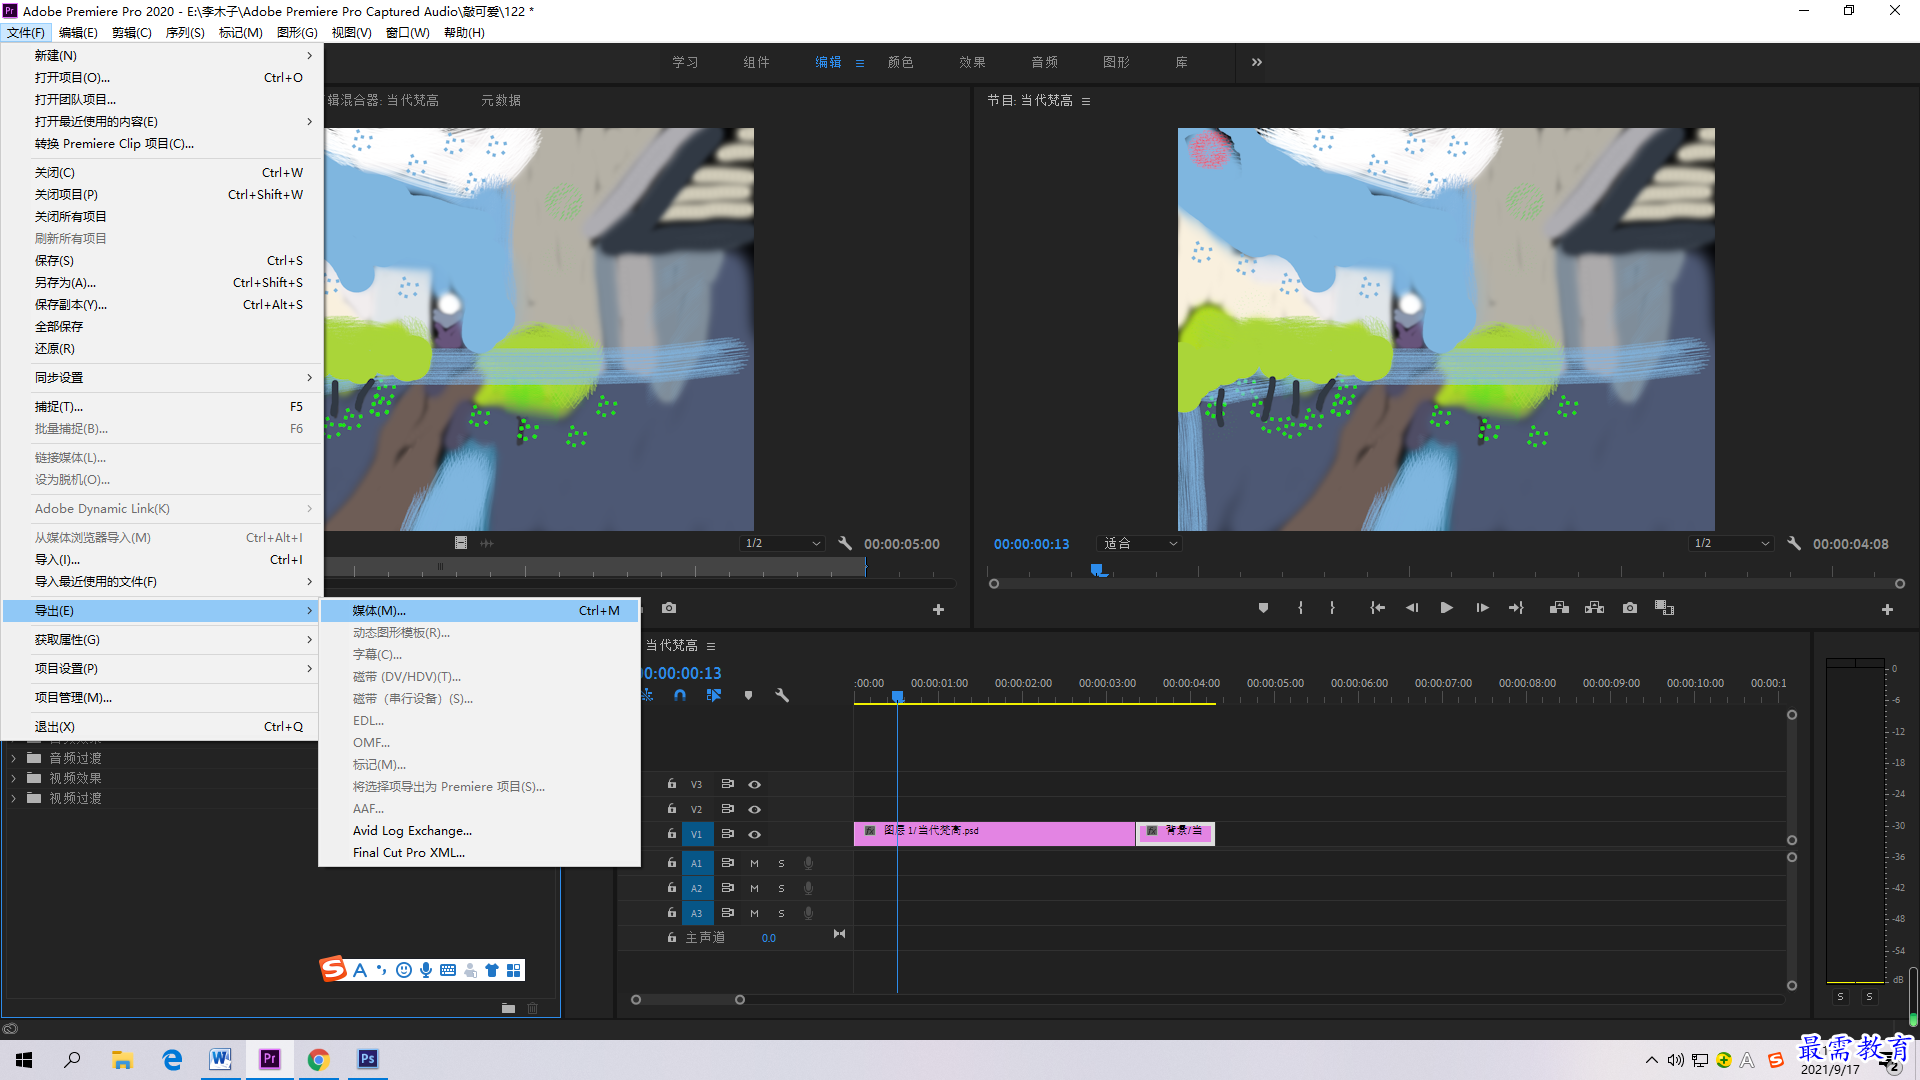1920x1080 pixels.
Task: Expand 视频效果 effects folder
Action: pyautogui.click(x=13, y=778)
